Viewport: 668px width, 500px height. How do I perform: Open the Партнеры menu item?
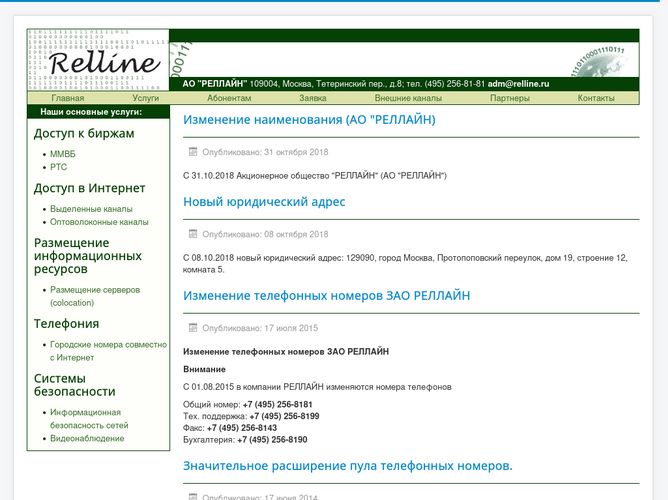(x=510, y=98)
